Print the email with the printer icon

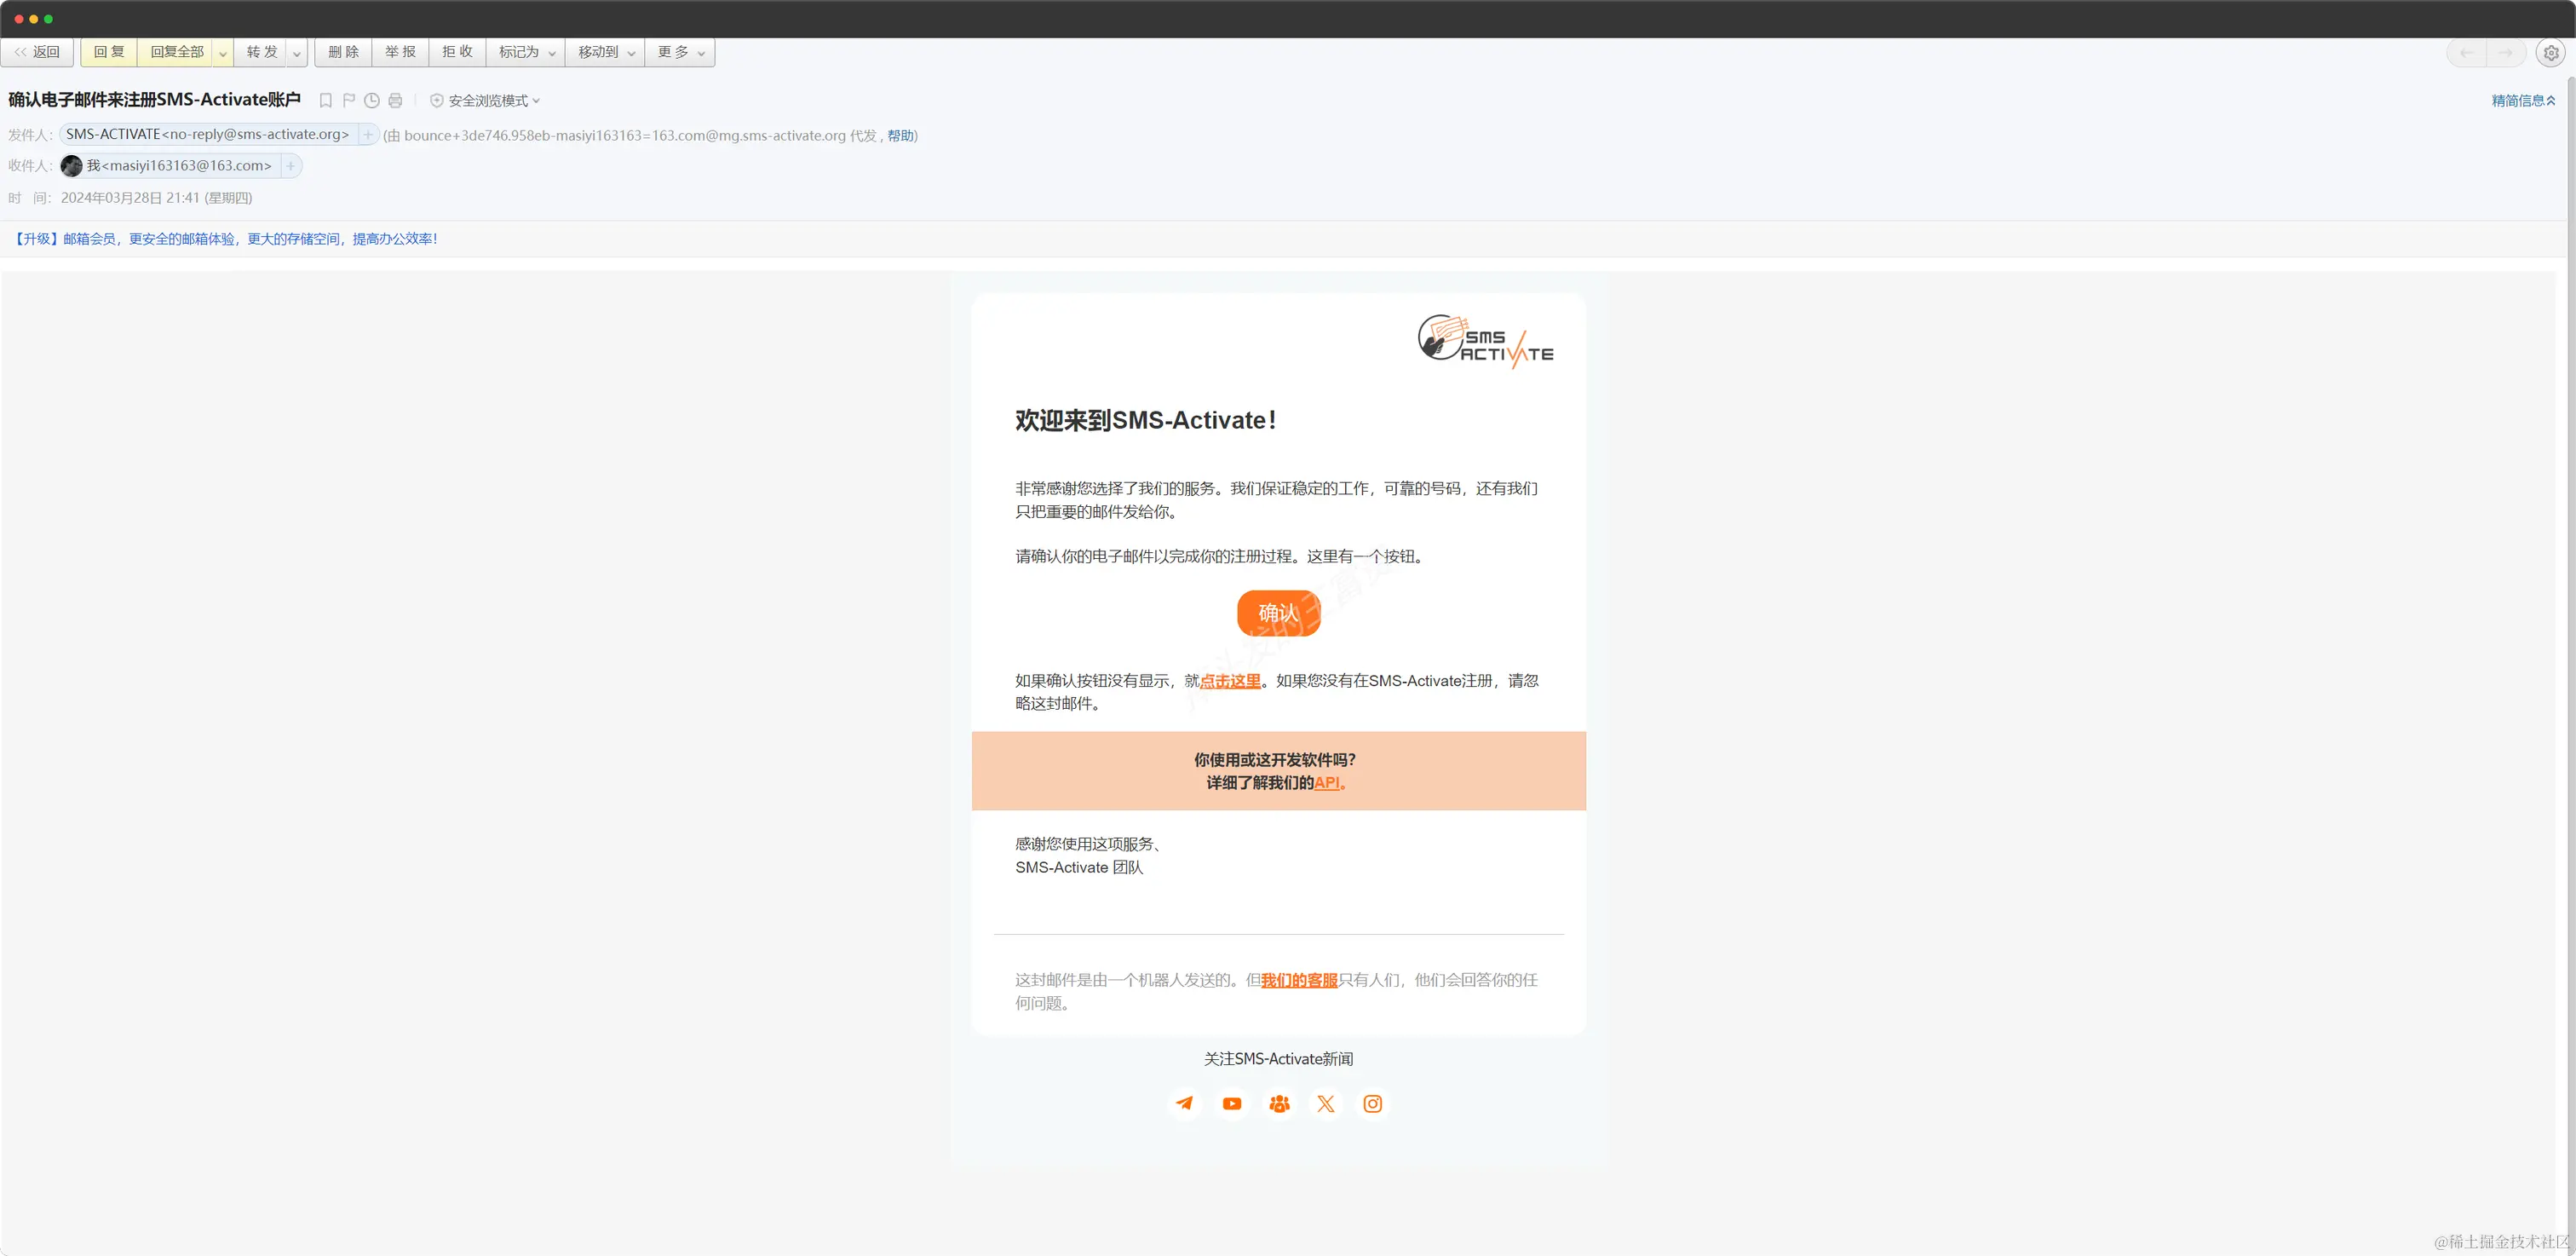[395, 101]
